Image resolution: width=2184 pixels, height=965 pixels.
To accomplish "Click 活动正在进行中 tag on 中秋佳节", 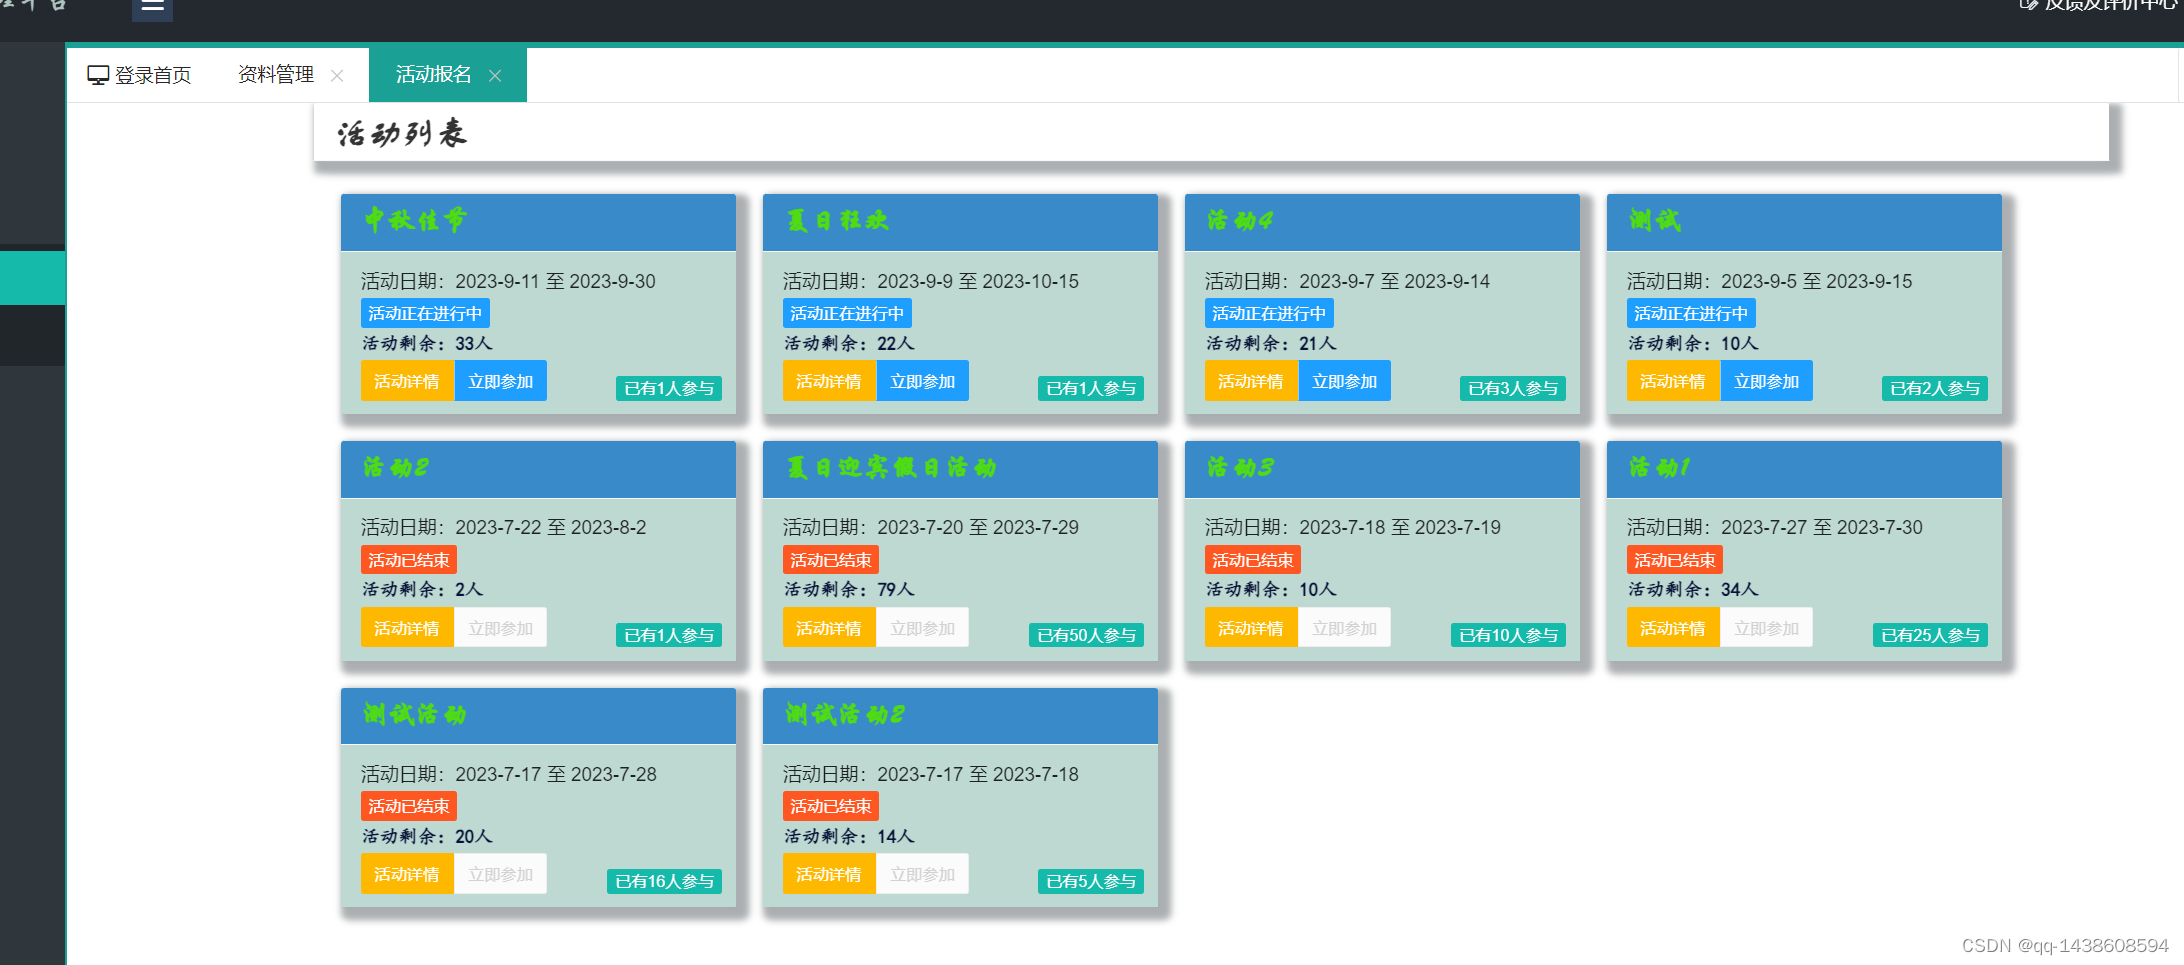I will (425, 313).
